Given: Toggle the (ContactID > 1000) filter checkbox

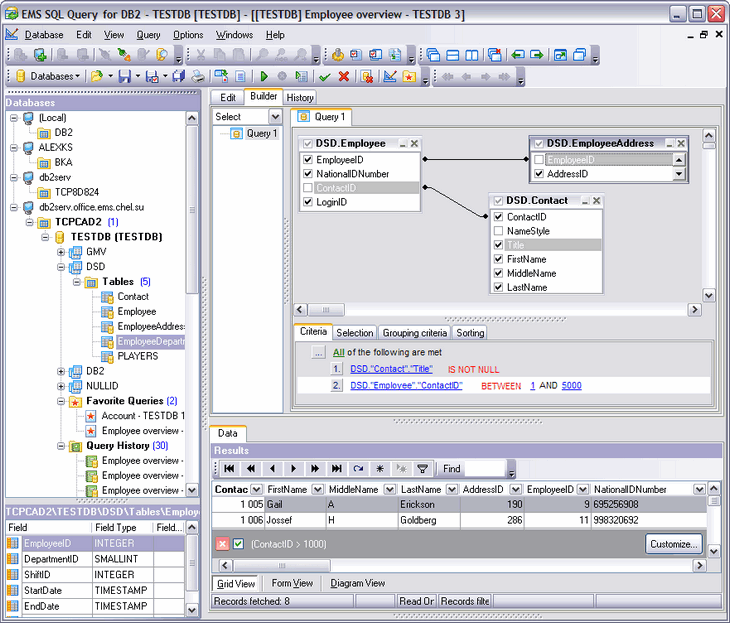Looking at the screenshot, I should tap(238, 544).
